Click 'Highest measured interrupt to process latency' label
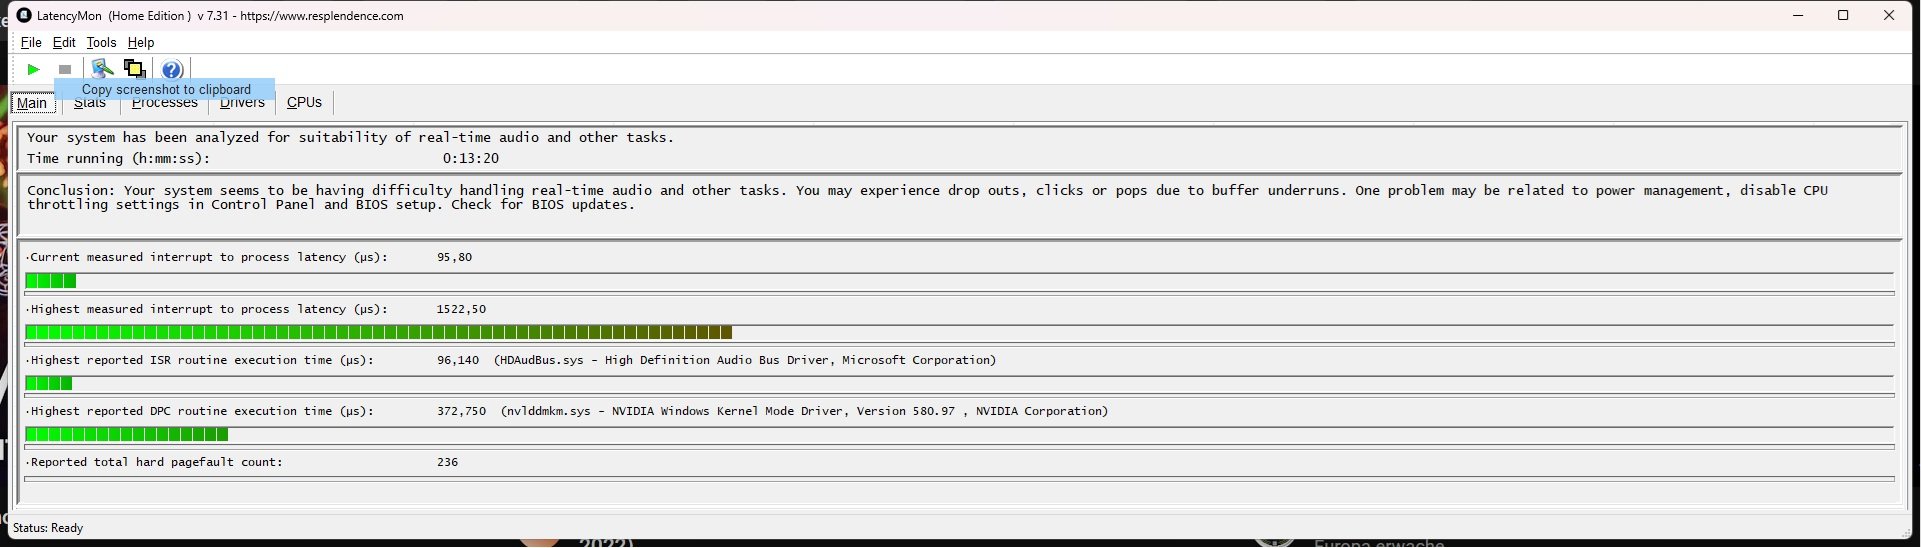Viewport: 1921px width, 548px height. (x=207, y=309)
